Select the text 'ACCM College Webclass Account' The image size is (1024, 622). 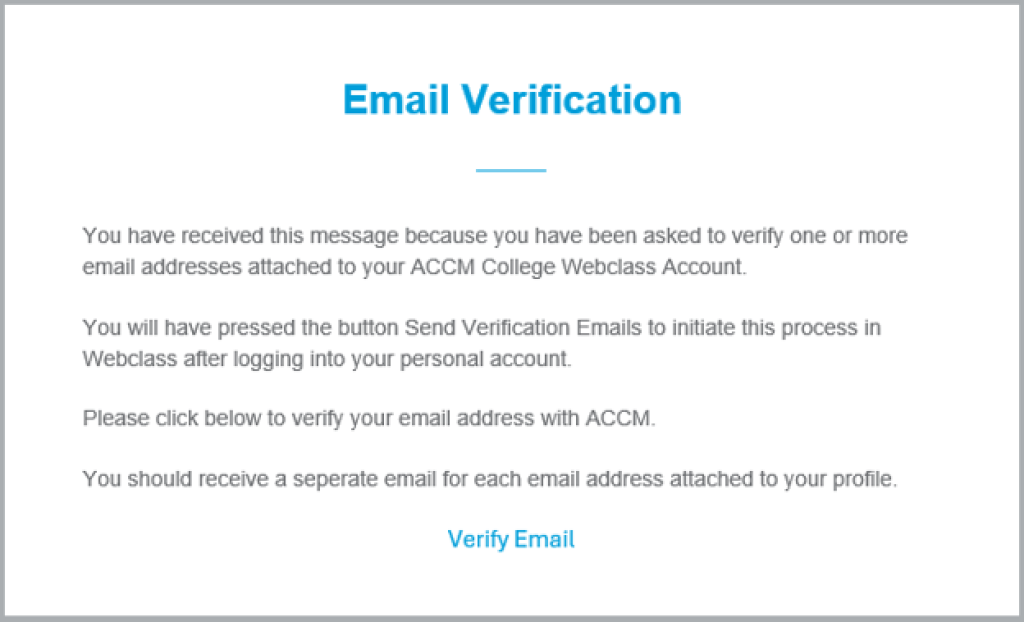[x=577, y=268]
